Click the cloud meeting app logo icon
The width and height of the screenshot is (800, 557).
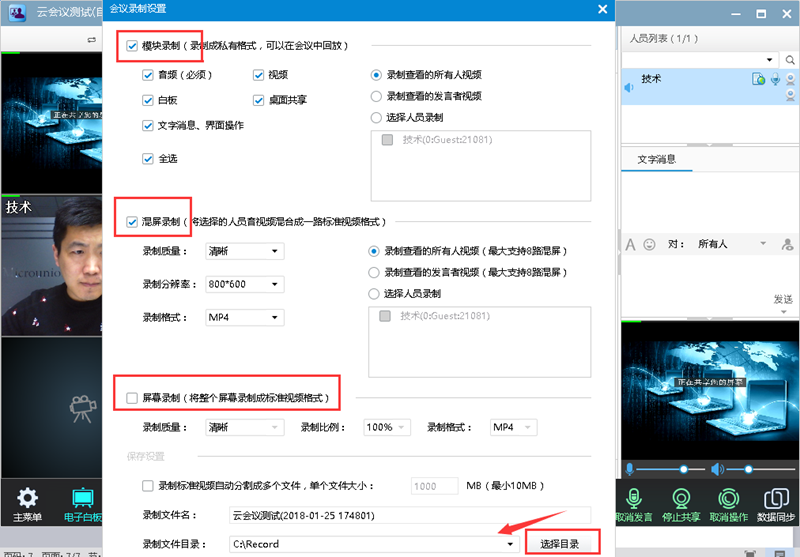[18, 12]
